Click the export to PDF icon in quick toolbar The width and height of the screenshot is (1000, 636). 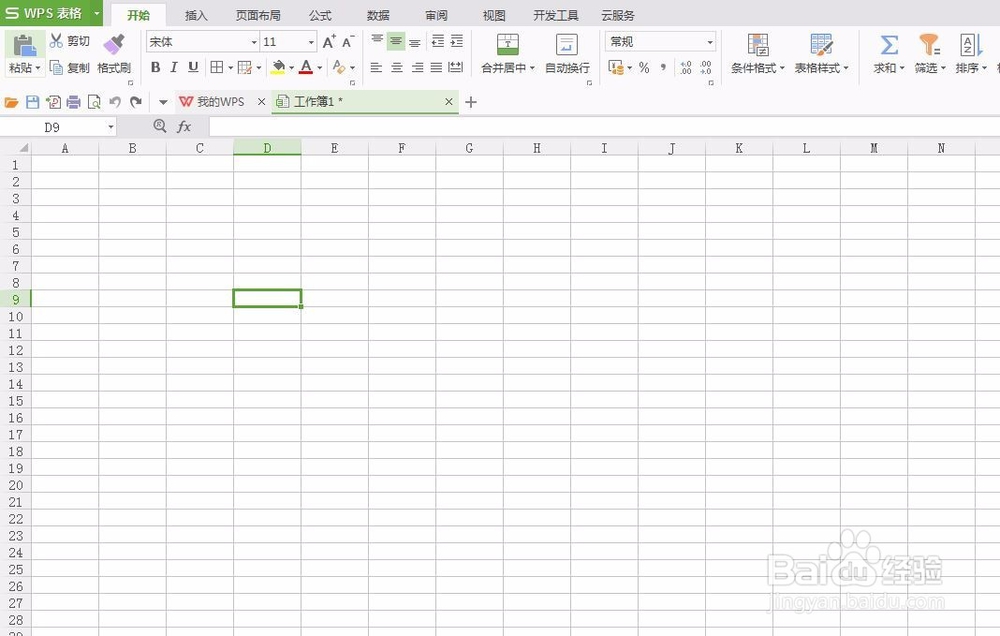[54, 102]
